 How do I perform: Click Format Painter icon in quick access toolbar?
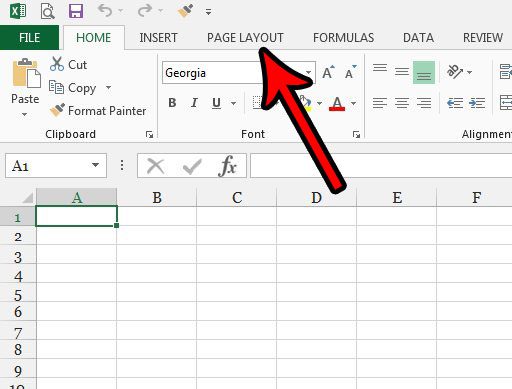click(186, 11)
